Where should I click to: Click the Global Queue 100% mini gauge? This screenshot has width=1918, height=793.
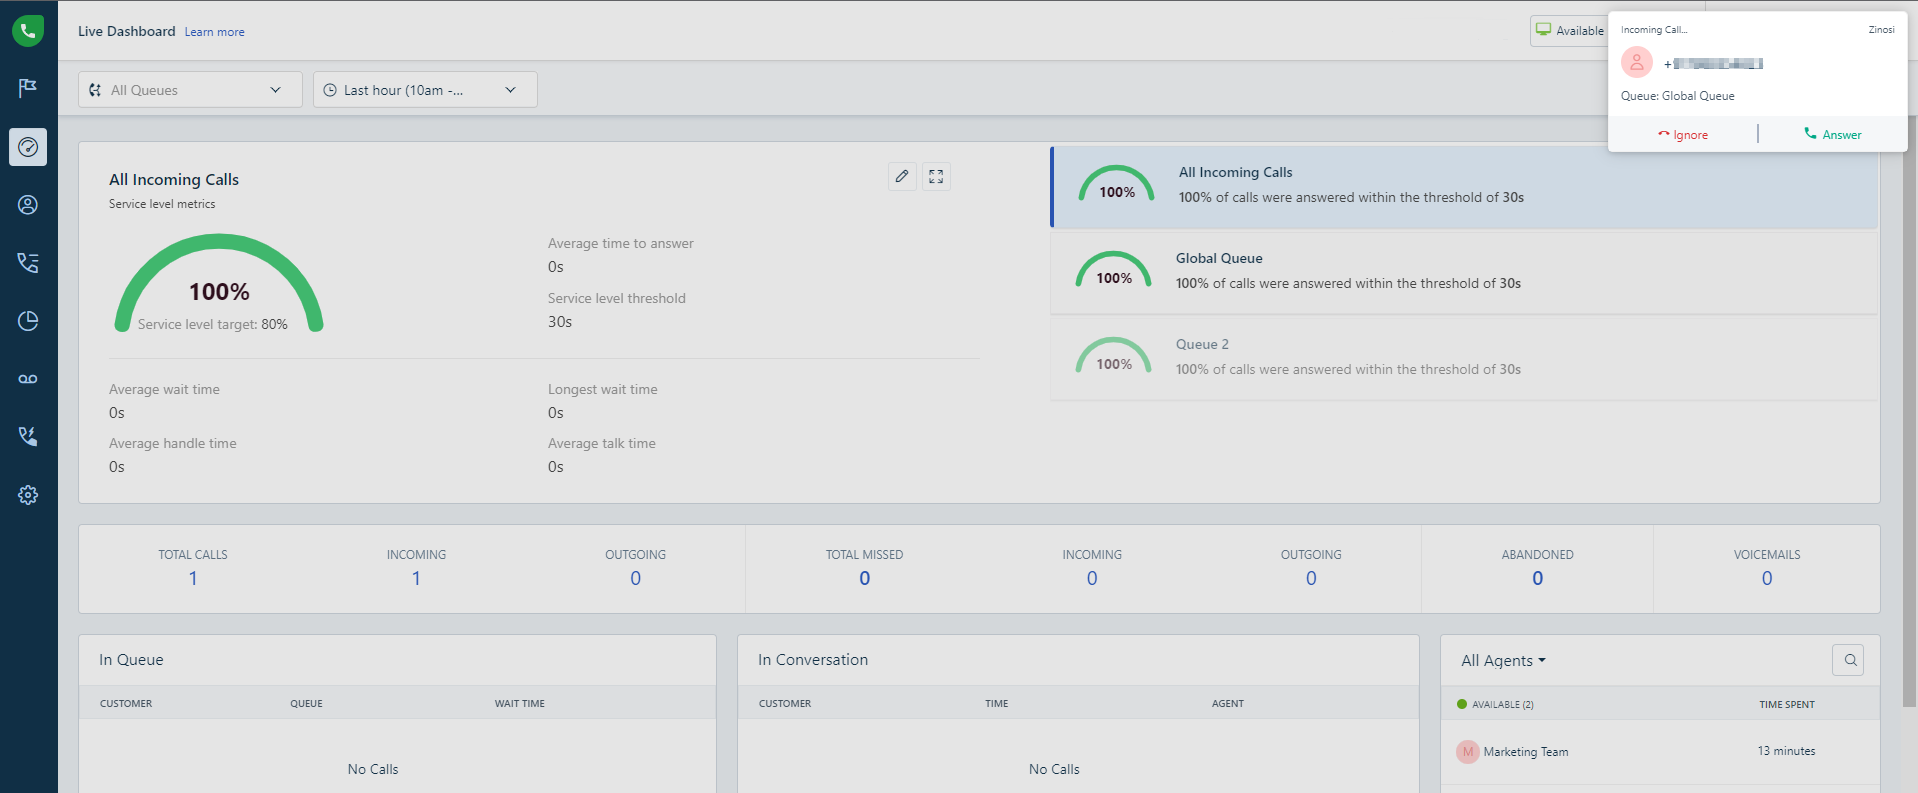pos(1114,269)
